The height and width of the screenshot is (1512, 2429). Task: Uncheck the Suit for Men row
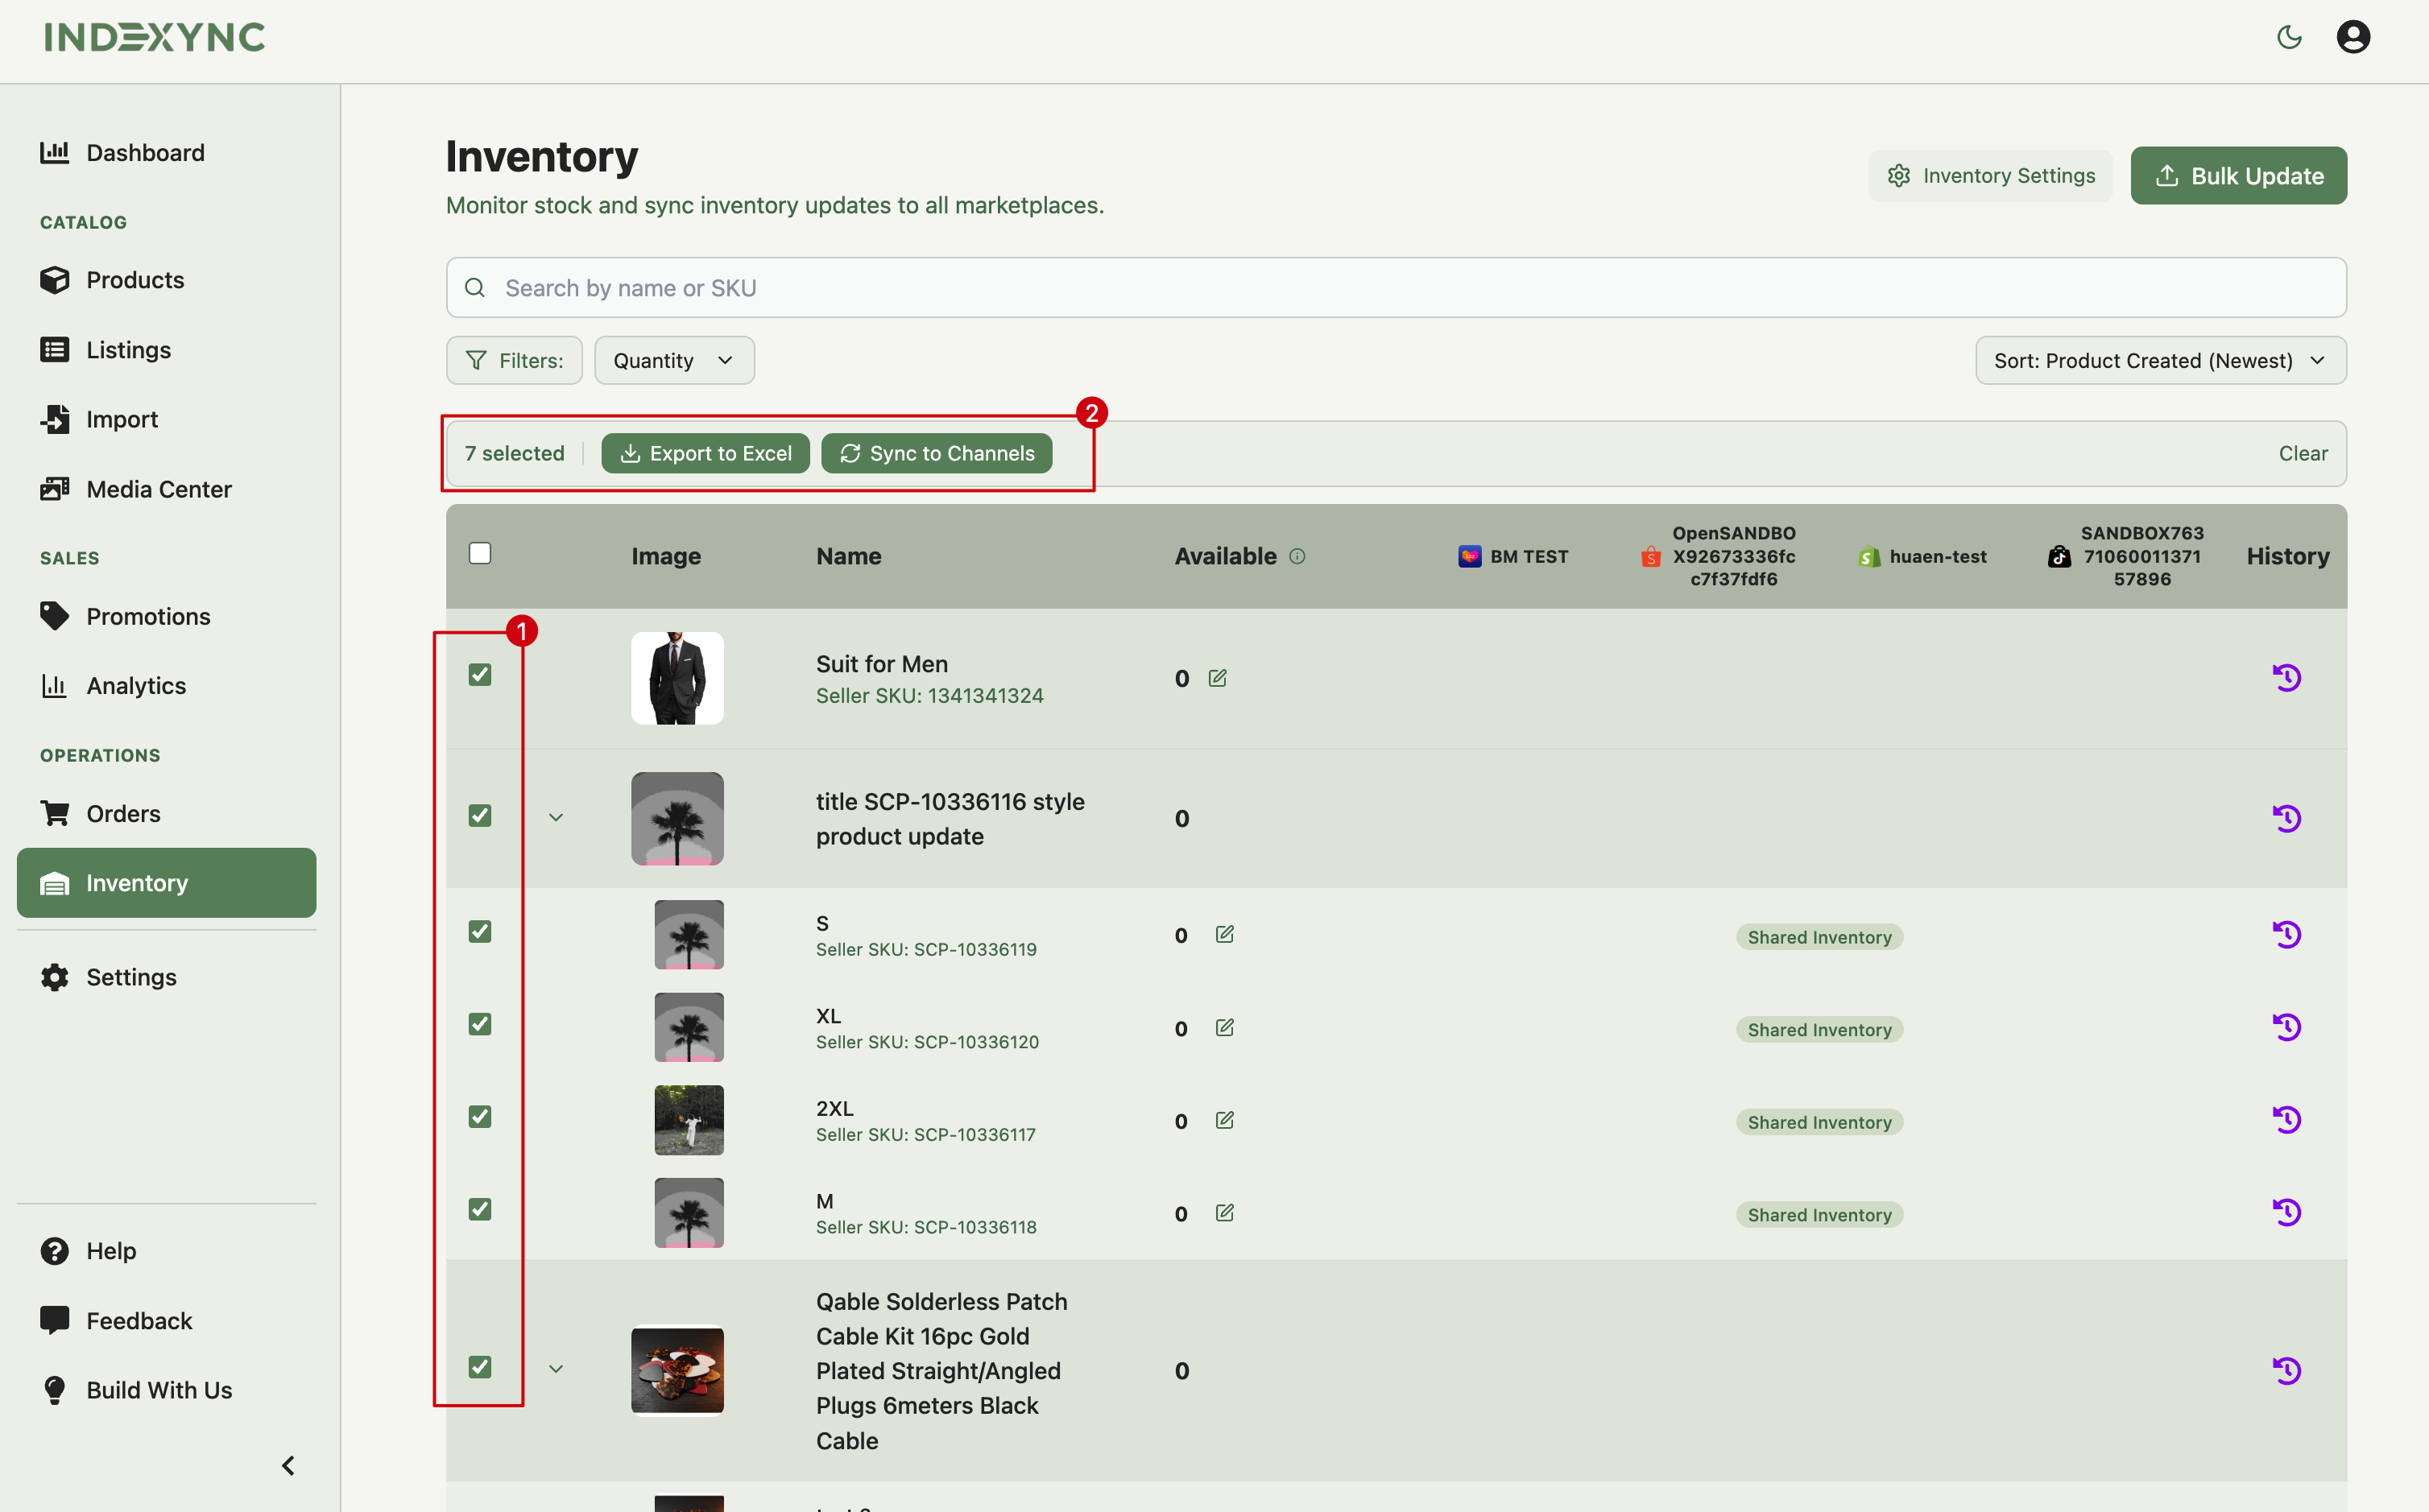point(480,675)
